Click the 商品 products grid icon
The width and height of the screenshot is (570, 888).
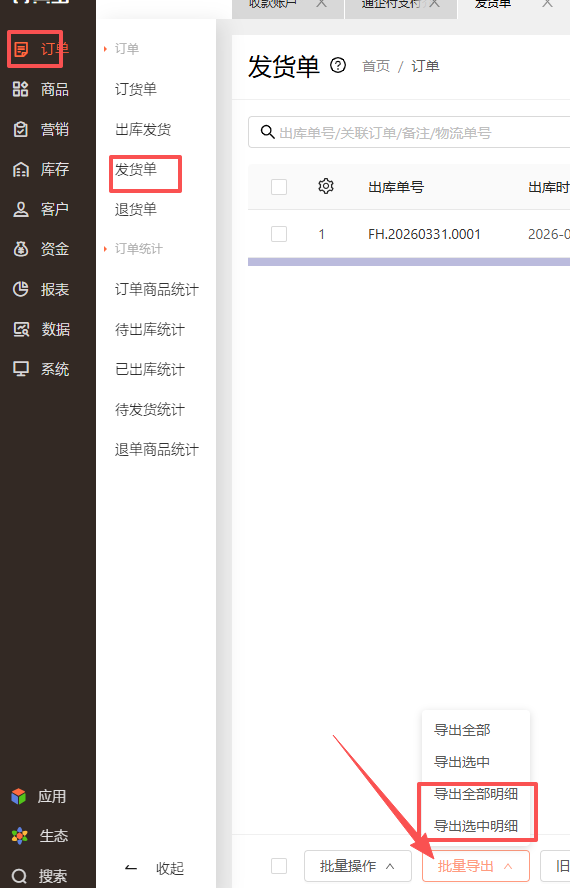(20, 89)
